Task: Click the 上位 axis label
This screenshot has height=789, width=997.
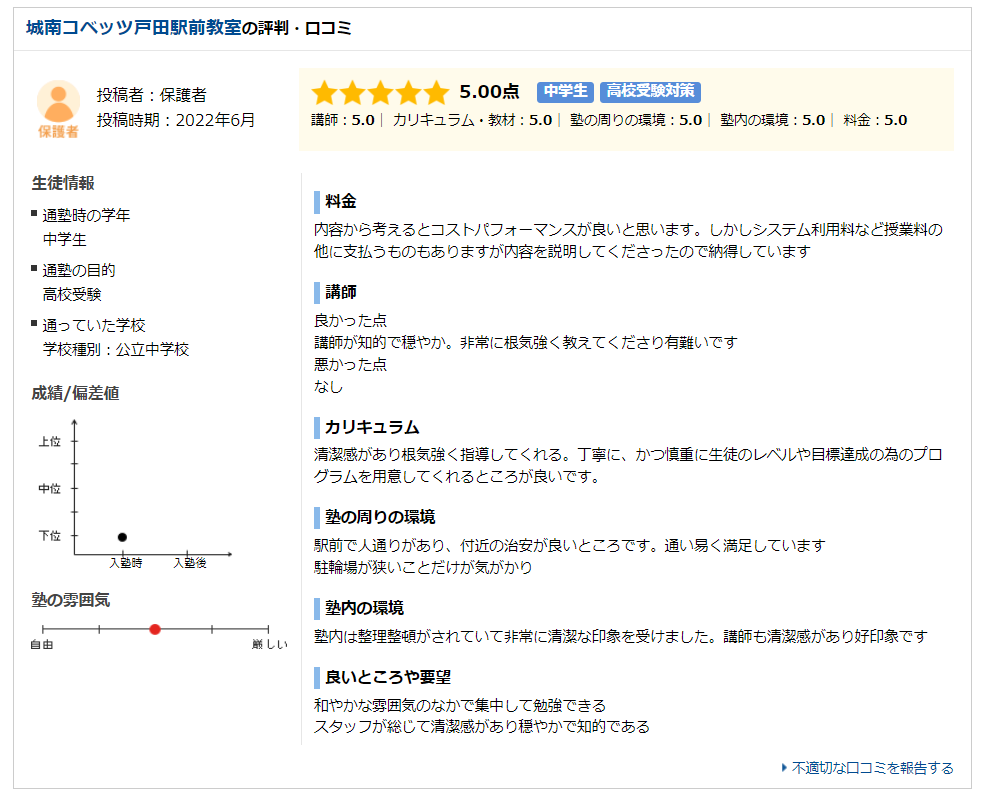Action: 50,441
